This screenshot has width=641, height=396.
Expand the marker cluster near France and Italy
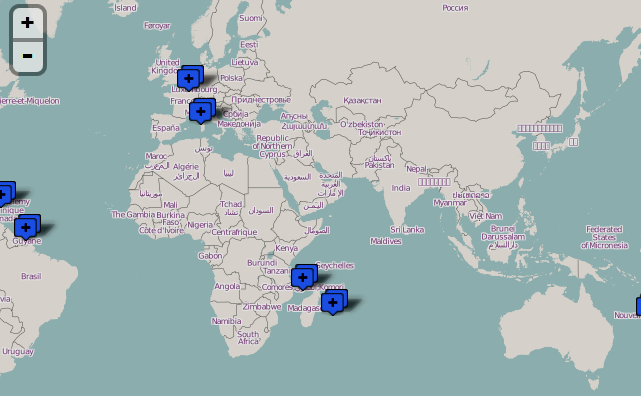coord(202,111)
